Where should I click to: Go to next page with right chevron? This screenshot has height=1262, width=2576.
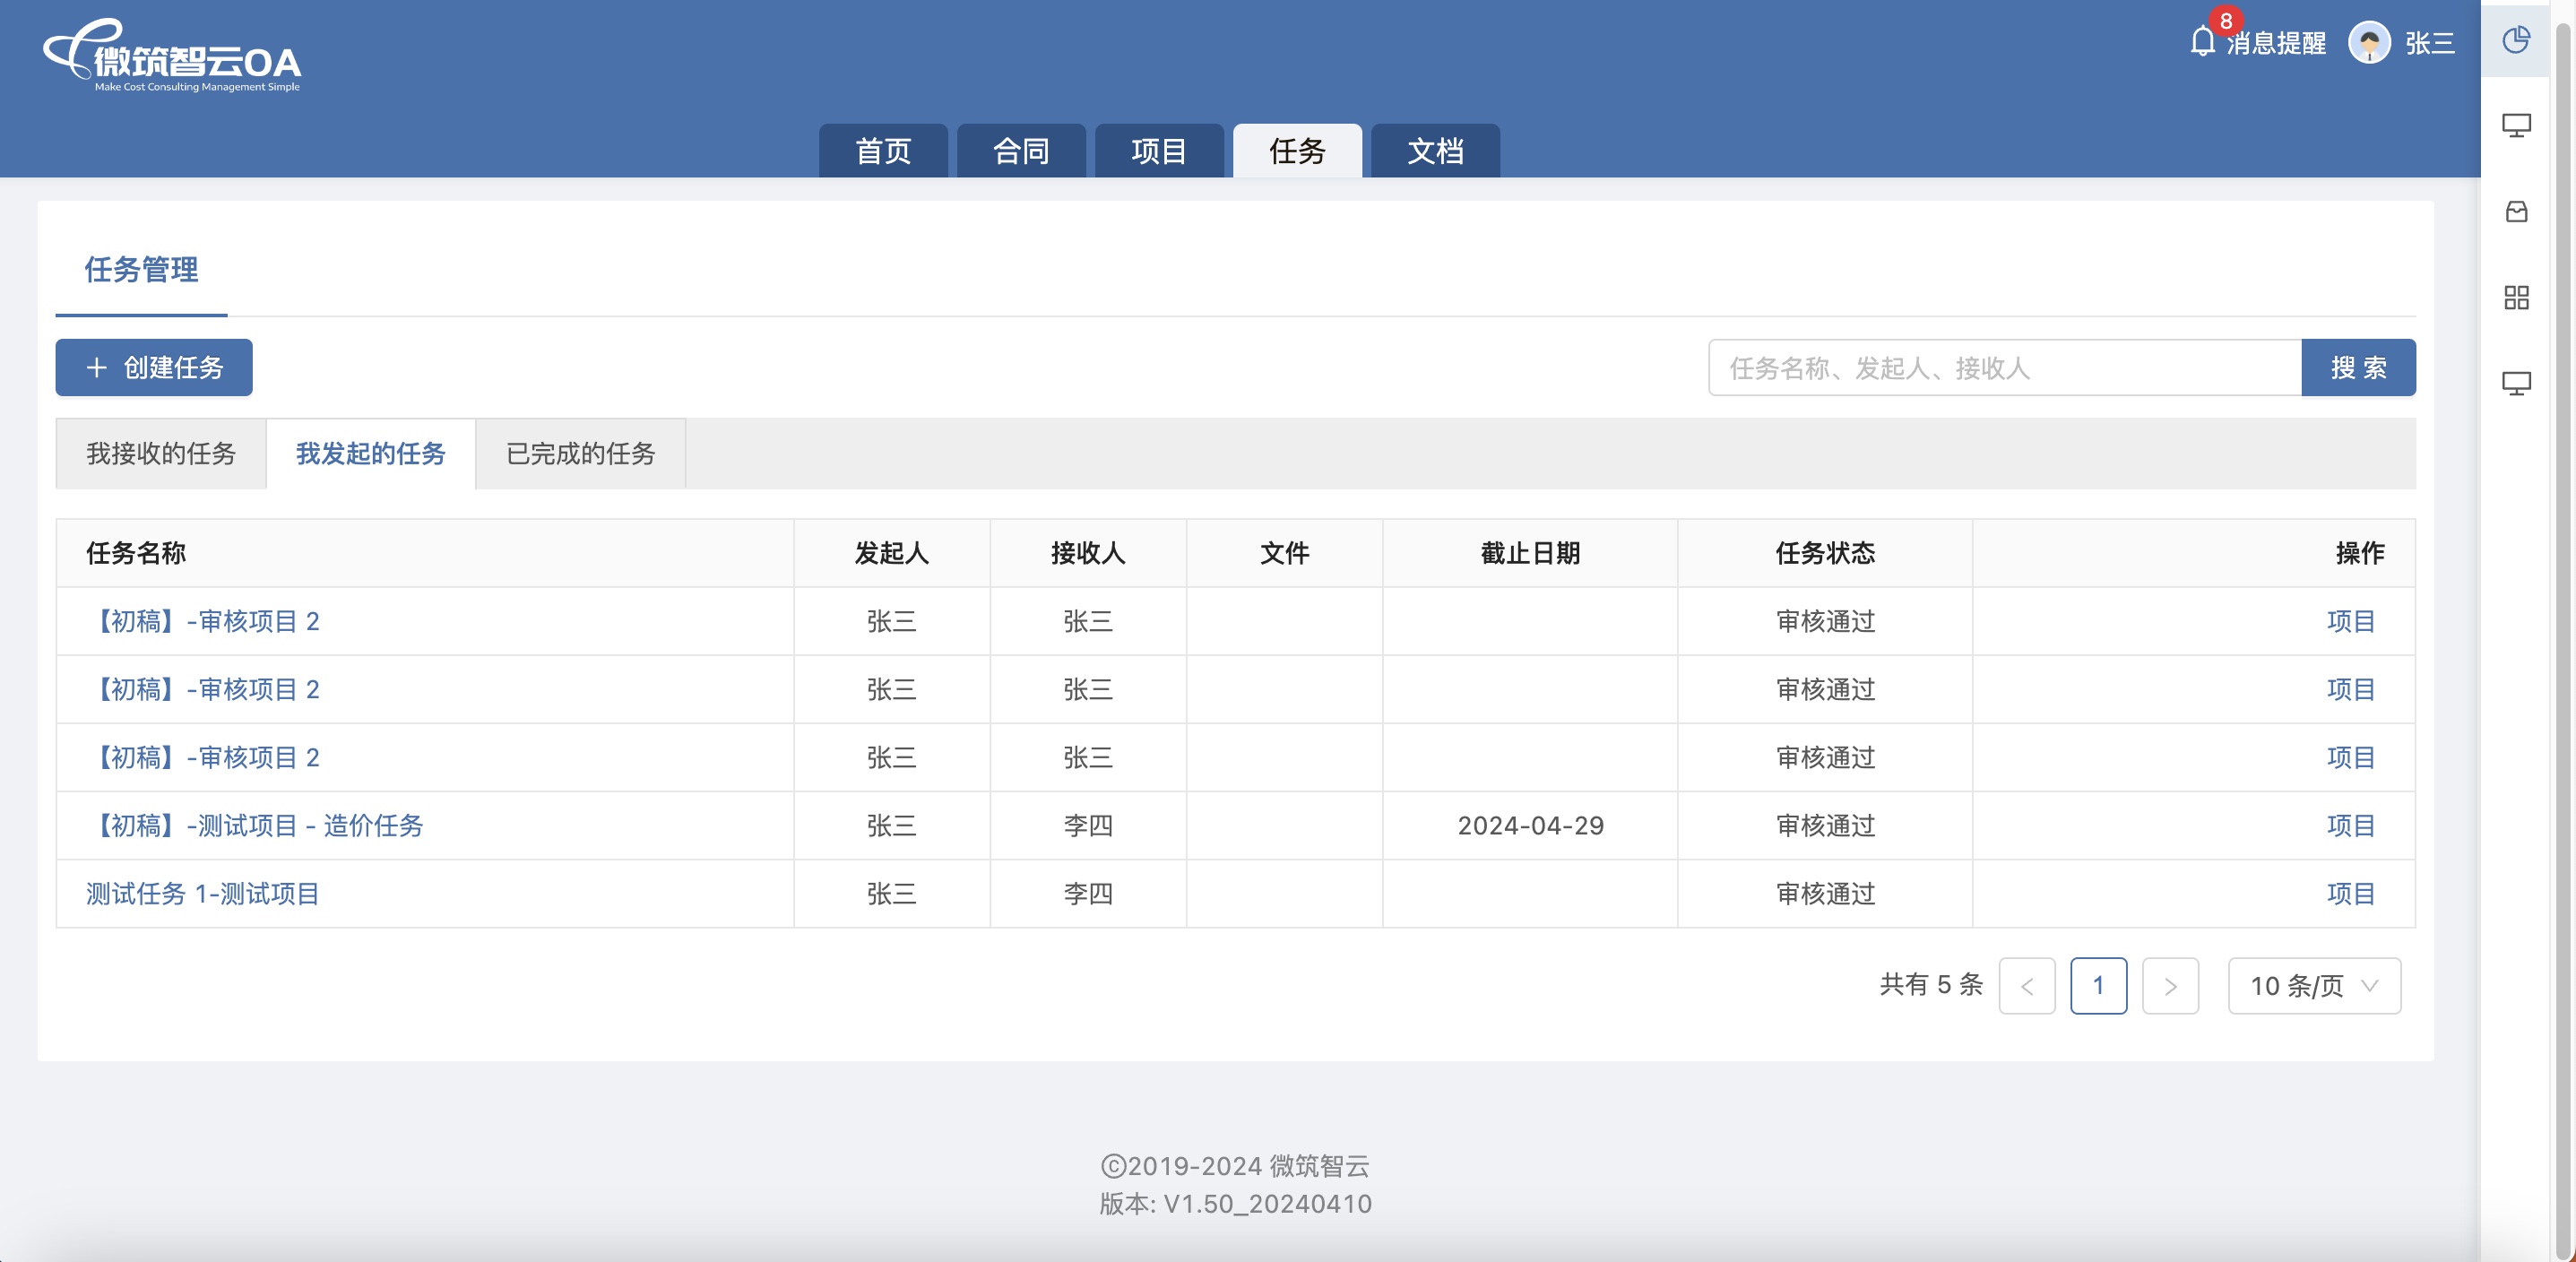tap(2169, 986)
